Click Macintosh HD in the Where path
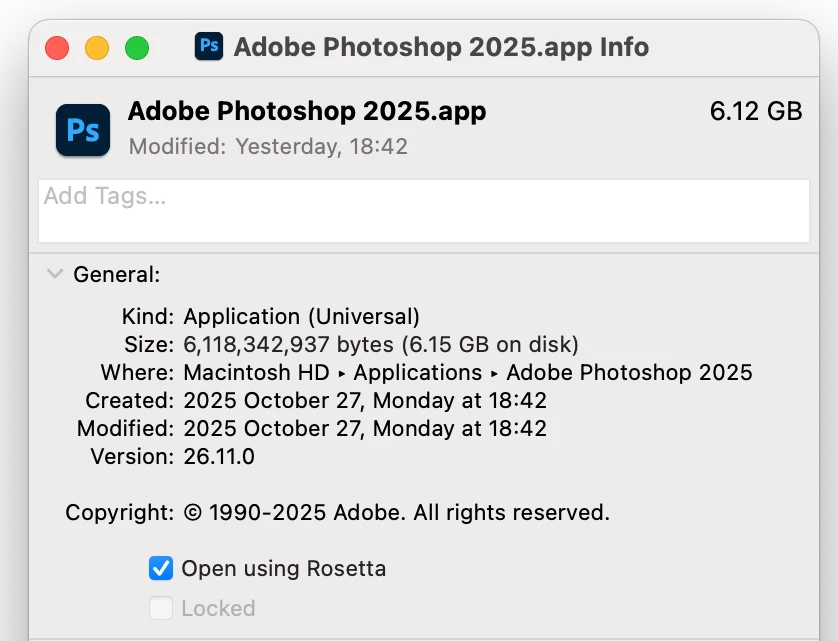Viewport: 838px width, 641px height. [x=256, y=373]
